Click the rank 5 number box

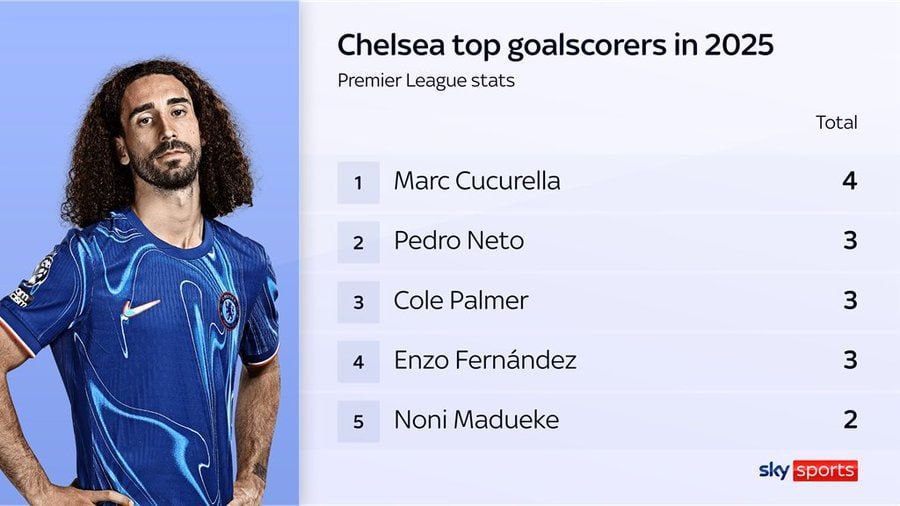click(x=358, y=421)
